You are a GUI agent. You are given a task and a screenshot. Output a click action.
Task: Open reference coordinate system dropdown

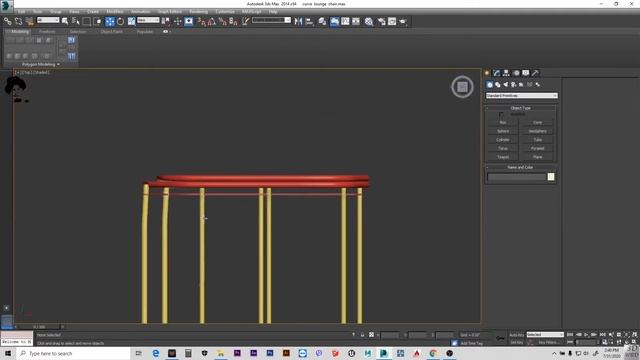148,20
